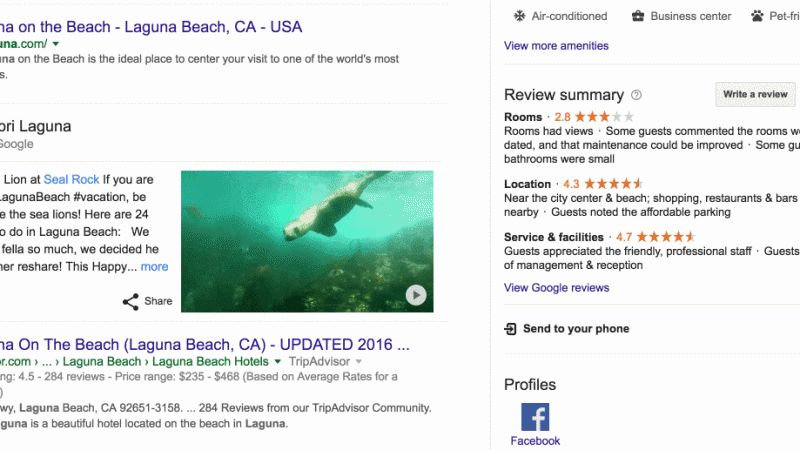Open the Review summary help icon
Image resolution: width=800 pixels, height=450 pixels.
pyautogui.click(x=637, y=95)
